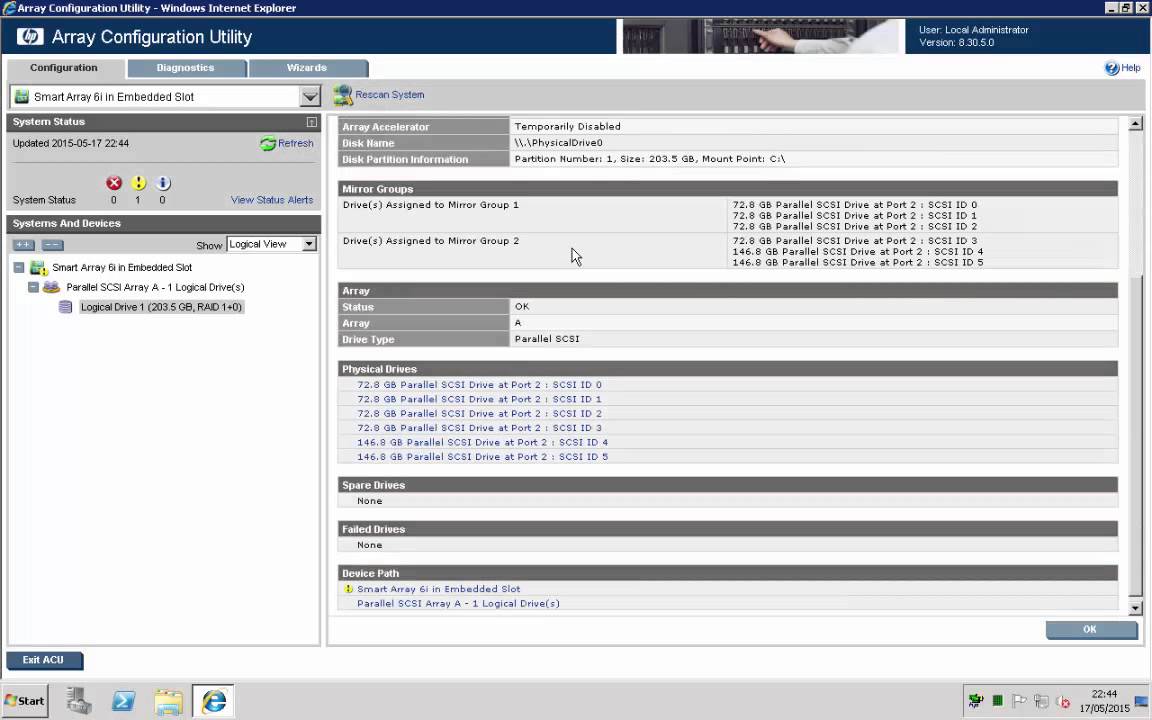Click the action center flag tray icon

(x=1019, y=702)
